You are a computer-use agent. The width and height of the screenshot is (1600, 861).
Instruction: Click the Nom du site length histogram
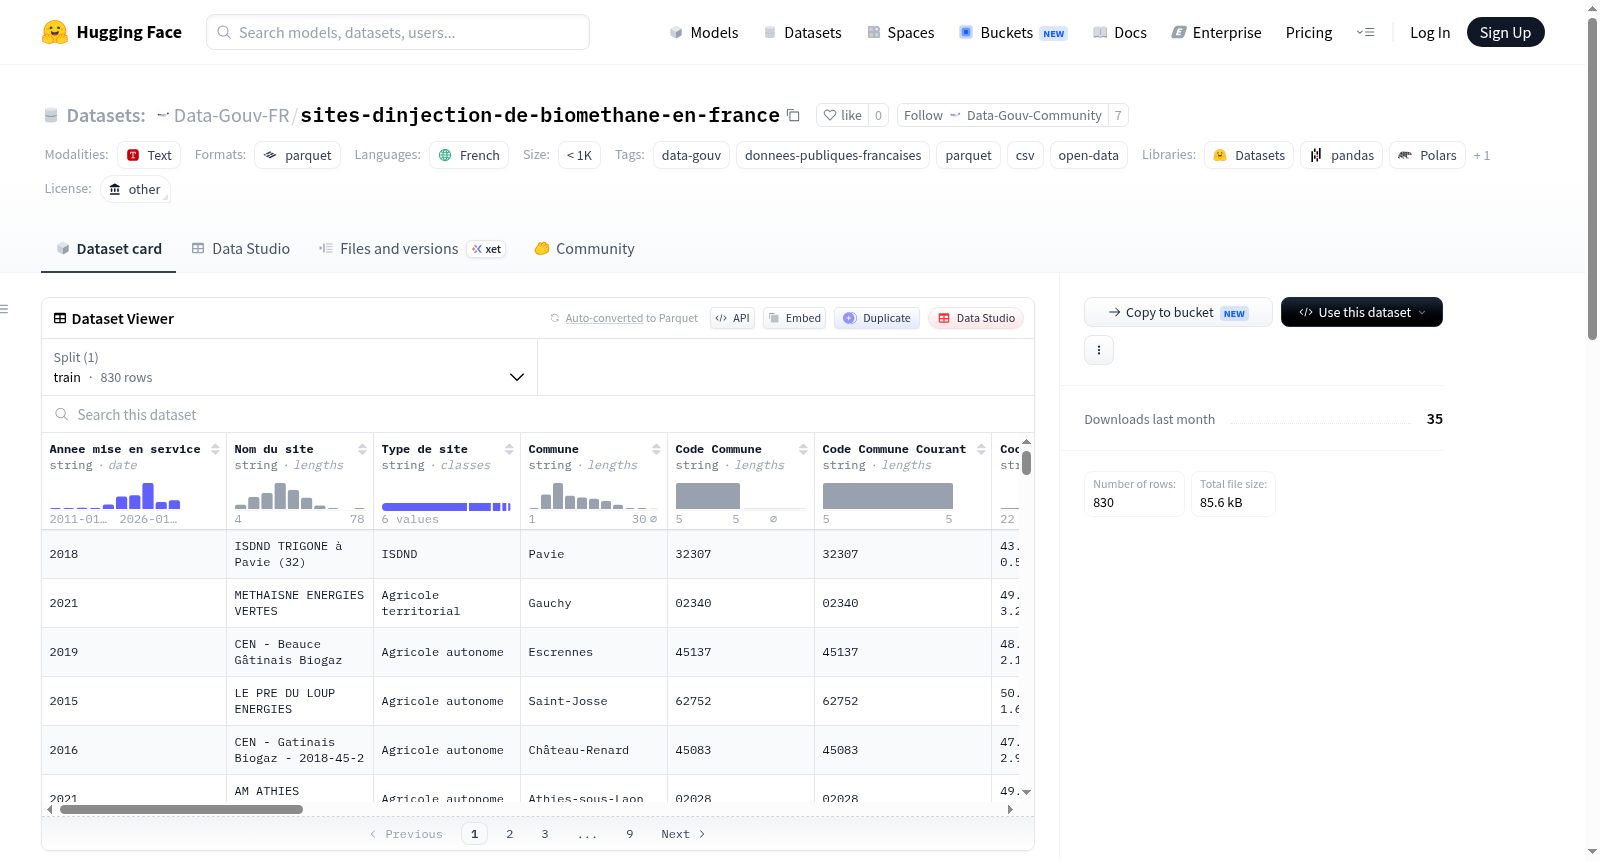pyautogui.click(x=300, y=496)
